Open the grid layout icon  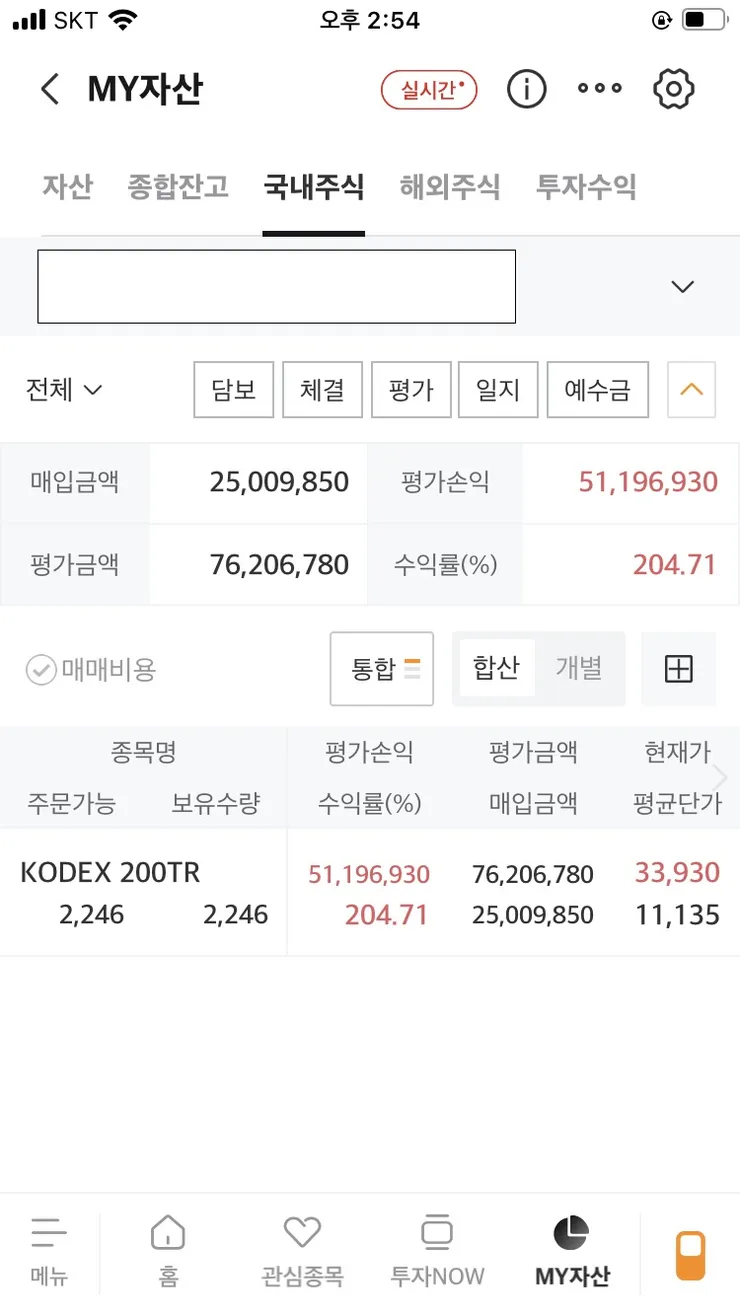[x=679, y=669]
